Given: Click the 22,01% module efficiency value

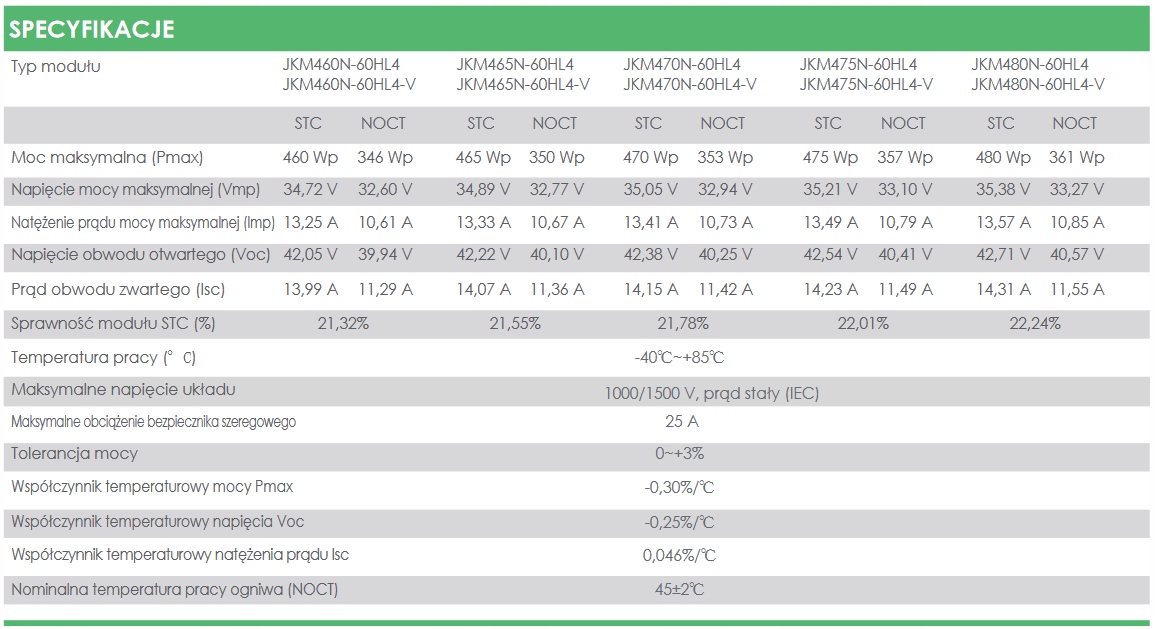Looking at the screenshot, I should [863, 323].
